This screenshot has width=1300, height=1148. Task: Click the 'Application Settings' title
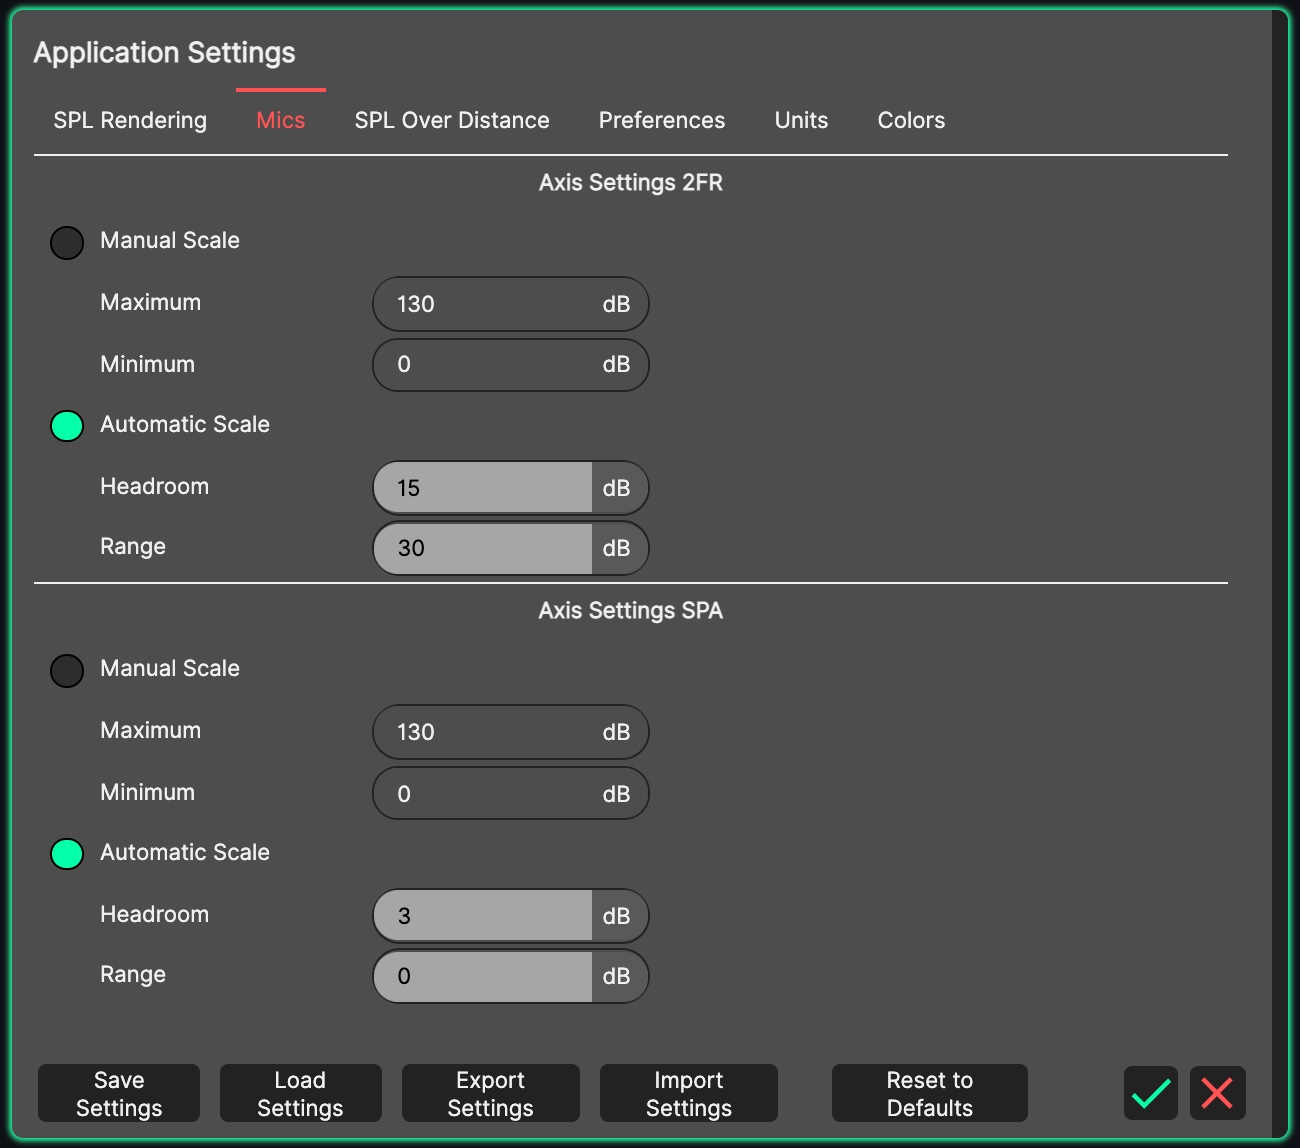click(x=165, y=53)
